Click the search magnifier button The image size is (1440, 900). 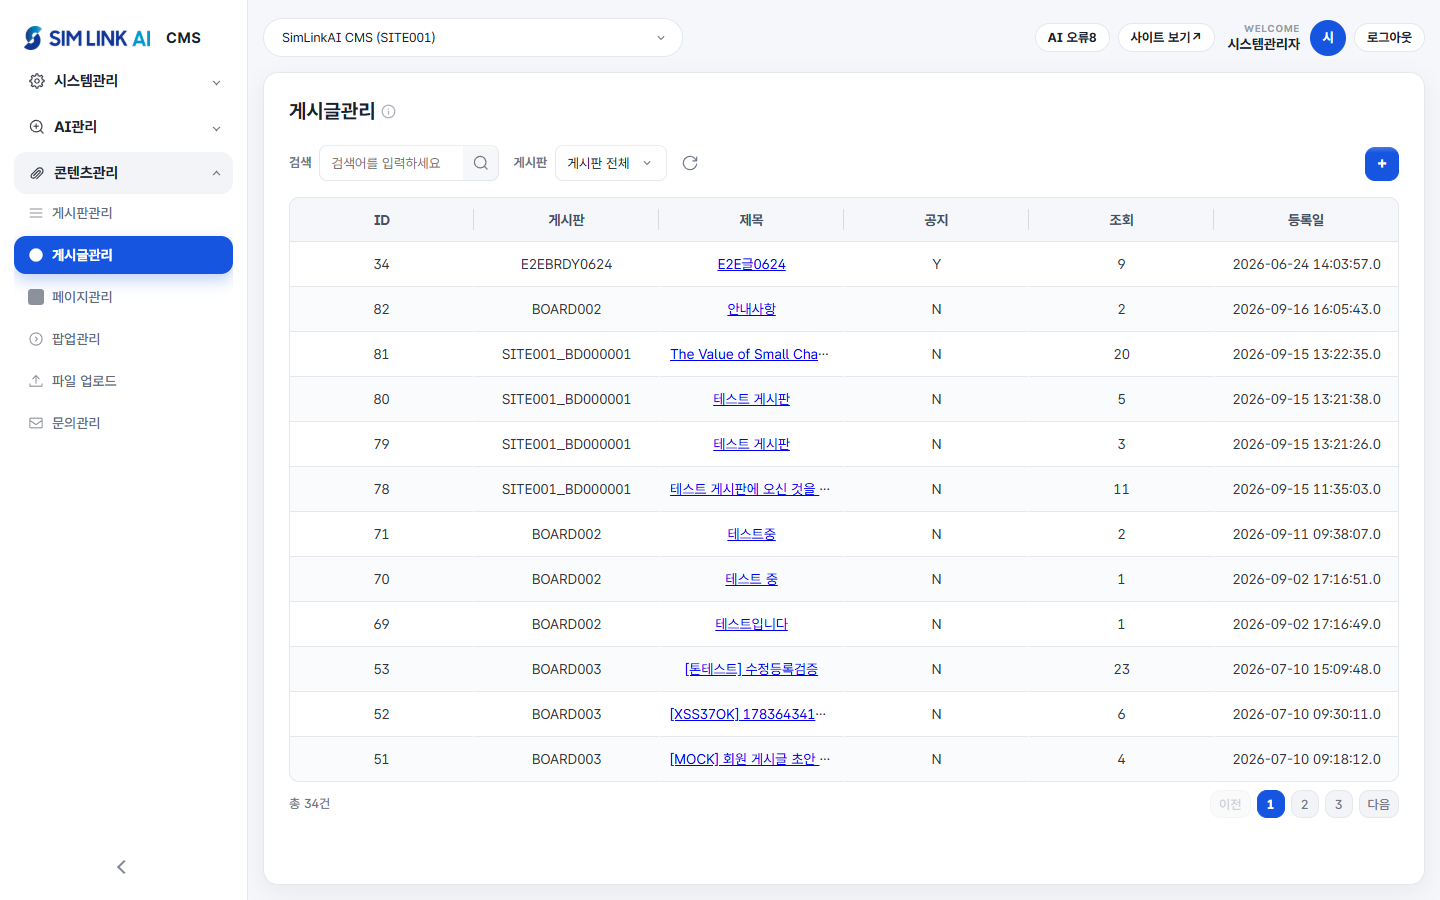coord(481,163)
